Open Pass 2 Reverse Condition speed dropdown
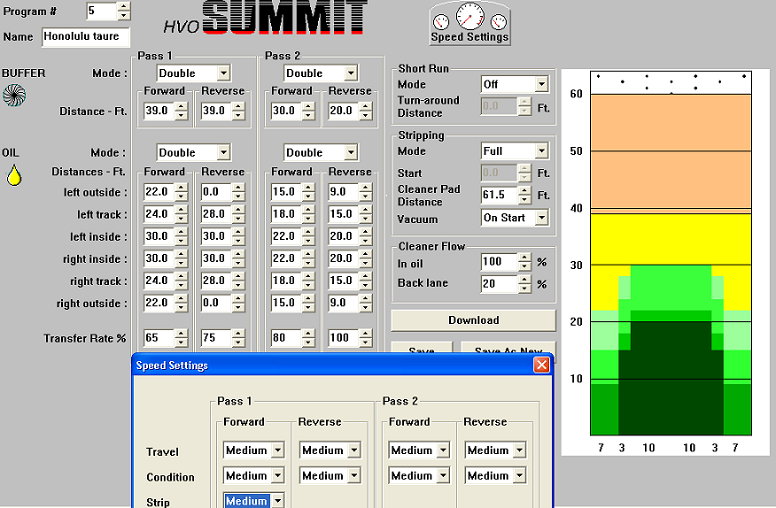The height and width of the screenshot is (508, 776). point(519,475)
